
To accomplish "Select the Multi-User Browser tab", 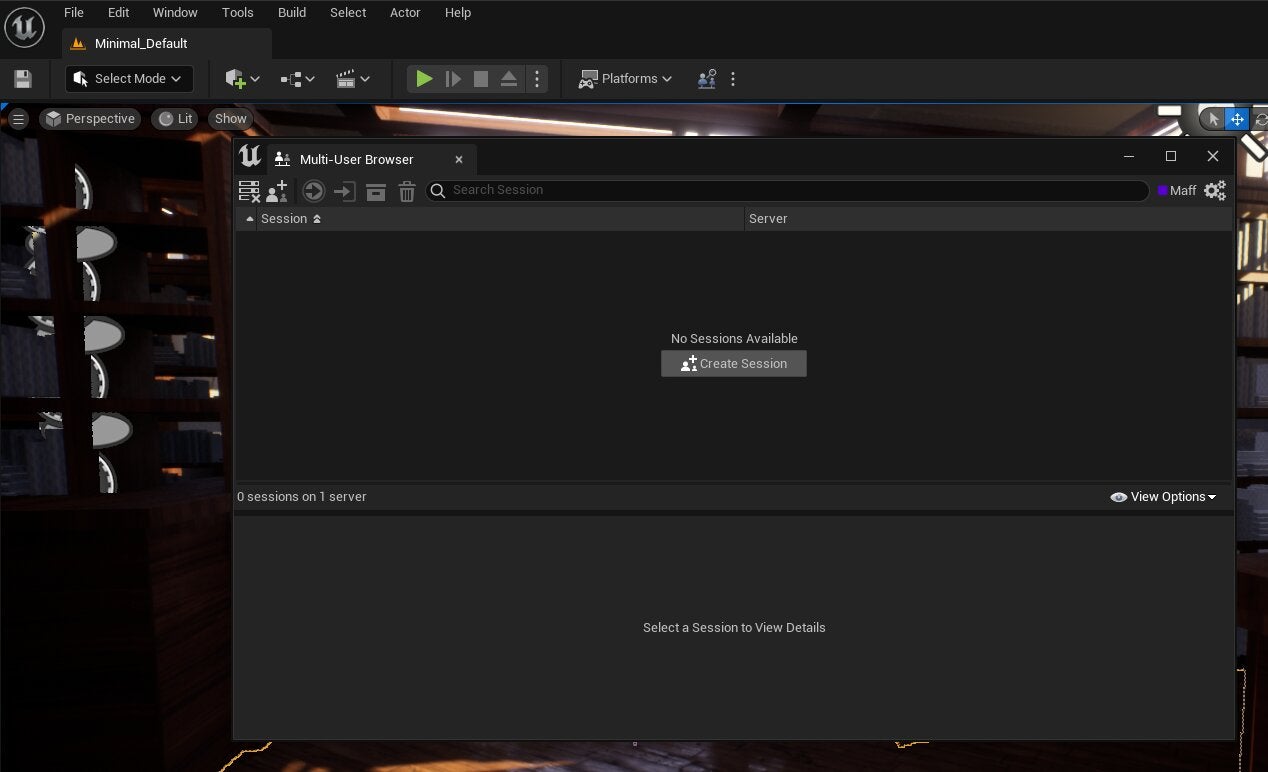I will coord(356,159).
